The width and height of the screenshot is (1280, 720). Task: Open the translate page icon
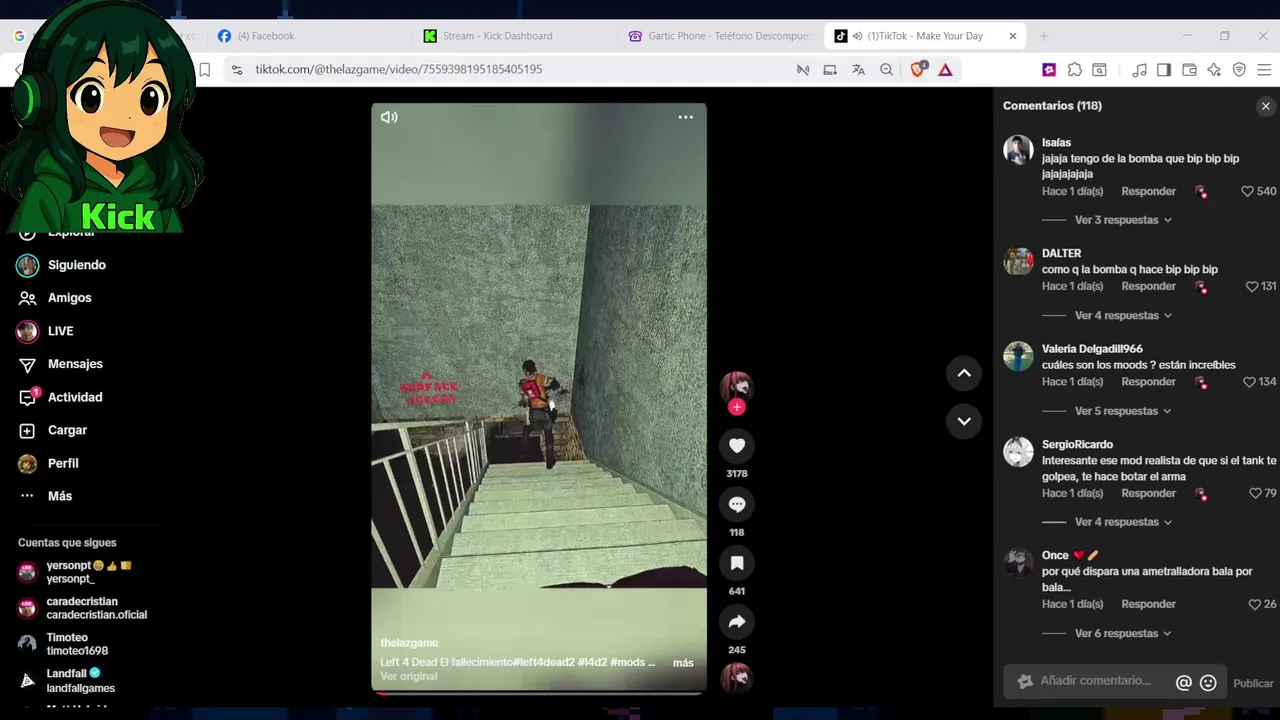coord(858,69)
